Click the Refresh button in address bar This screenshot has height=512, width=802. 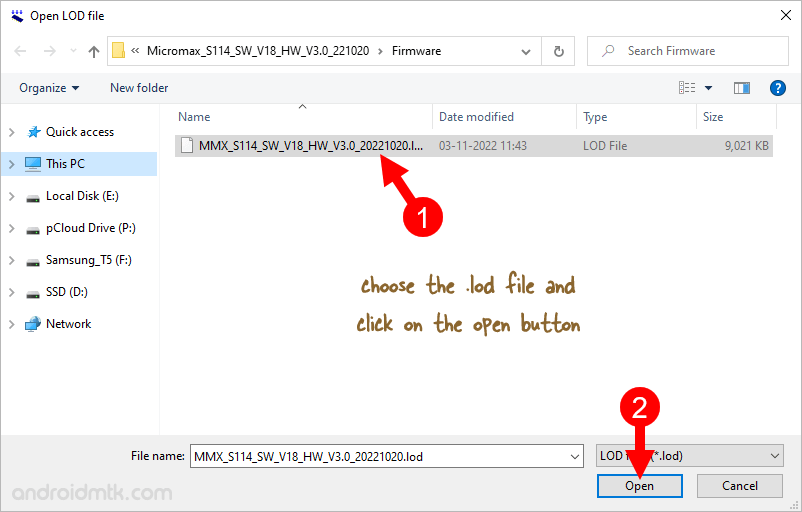(x=558, y=51)
